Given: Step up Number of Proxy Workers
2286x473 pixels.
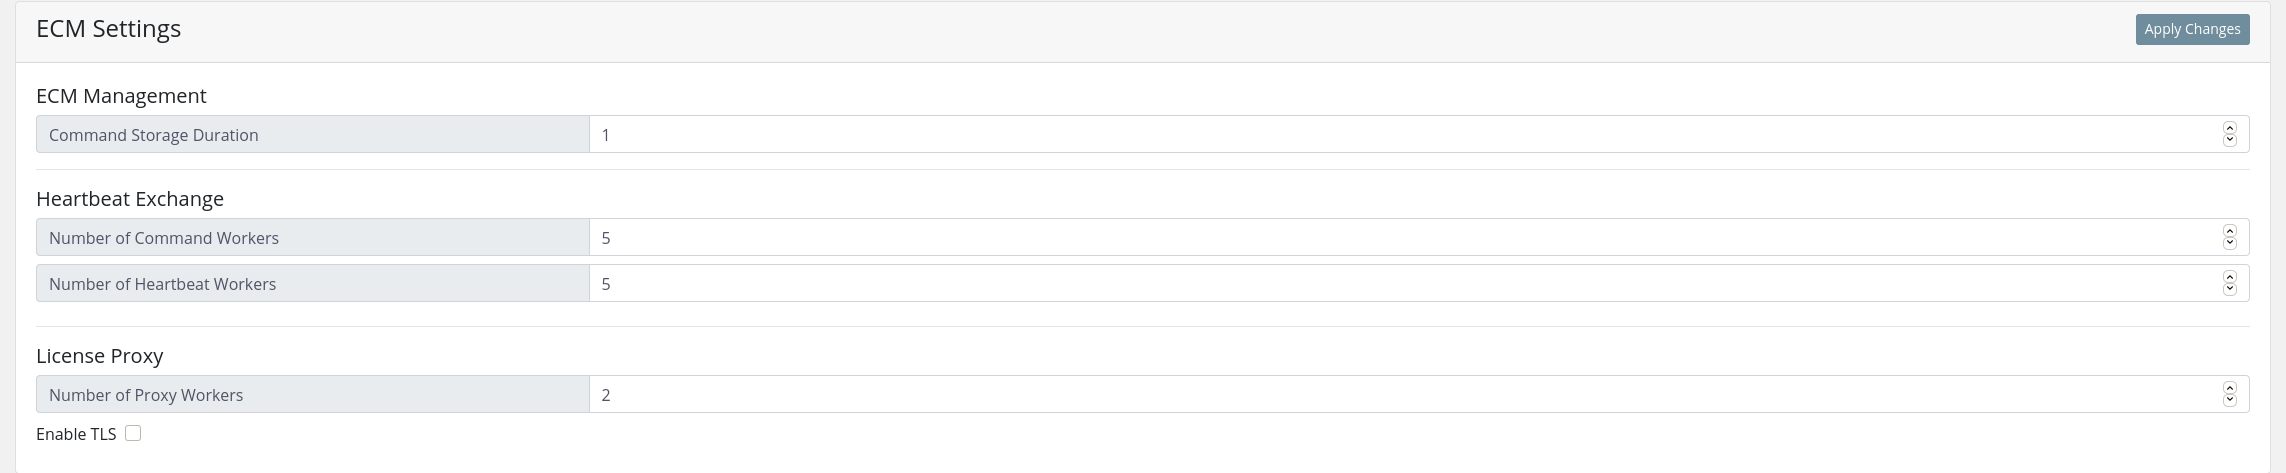Looking at the screenshot, I should [x=2229, y=388].
